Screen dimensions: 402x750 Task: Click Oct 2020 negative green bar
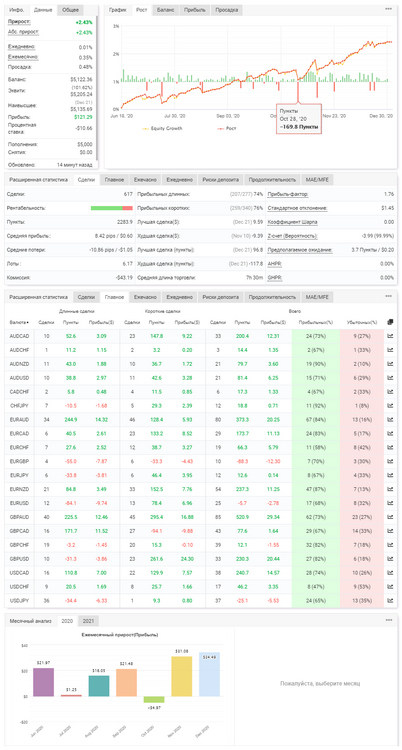tap(154, 699)
